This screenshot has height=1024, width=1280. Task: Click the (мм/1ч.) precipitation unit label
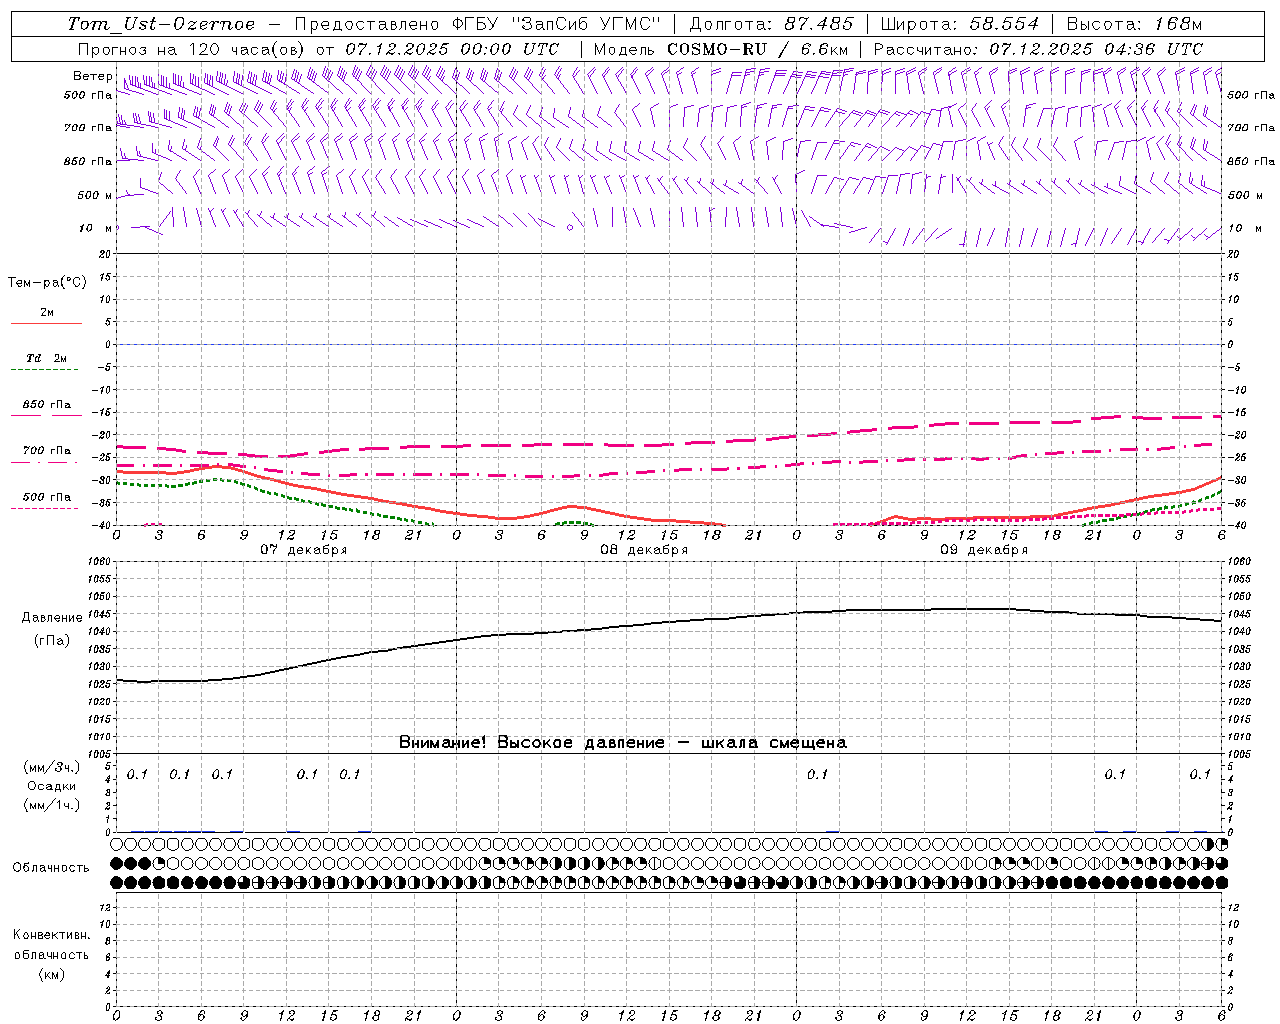51,805
